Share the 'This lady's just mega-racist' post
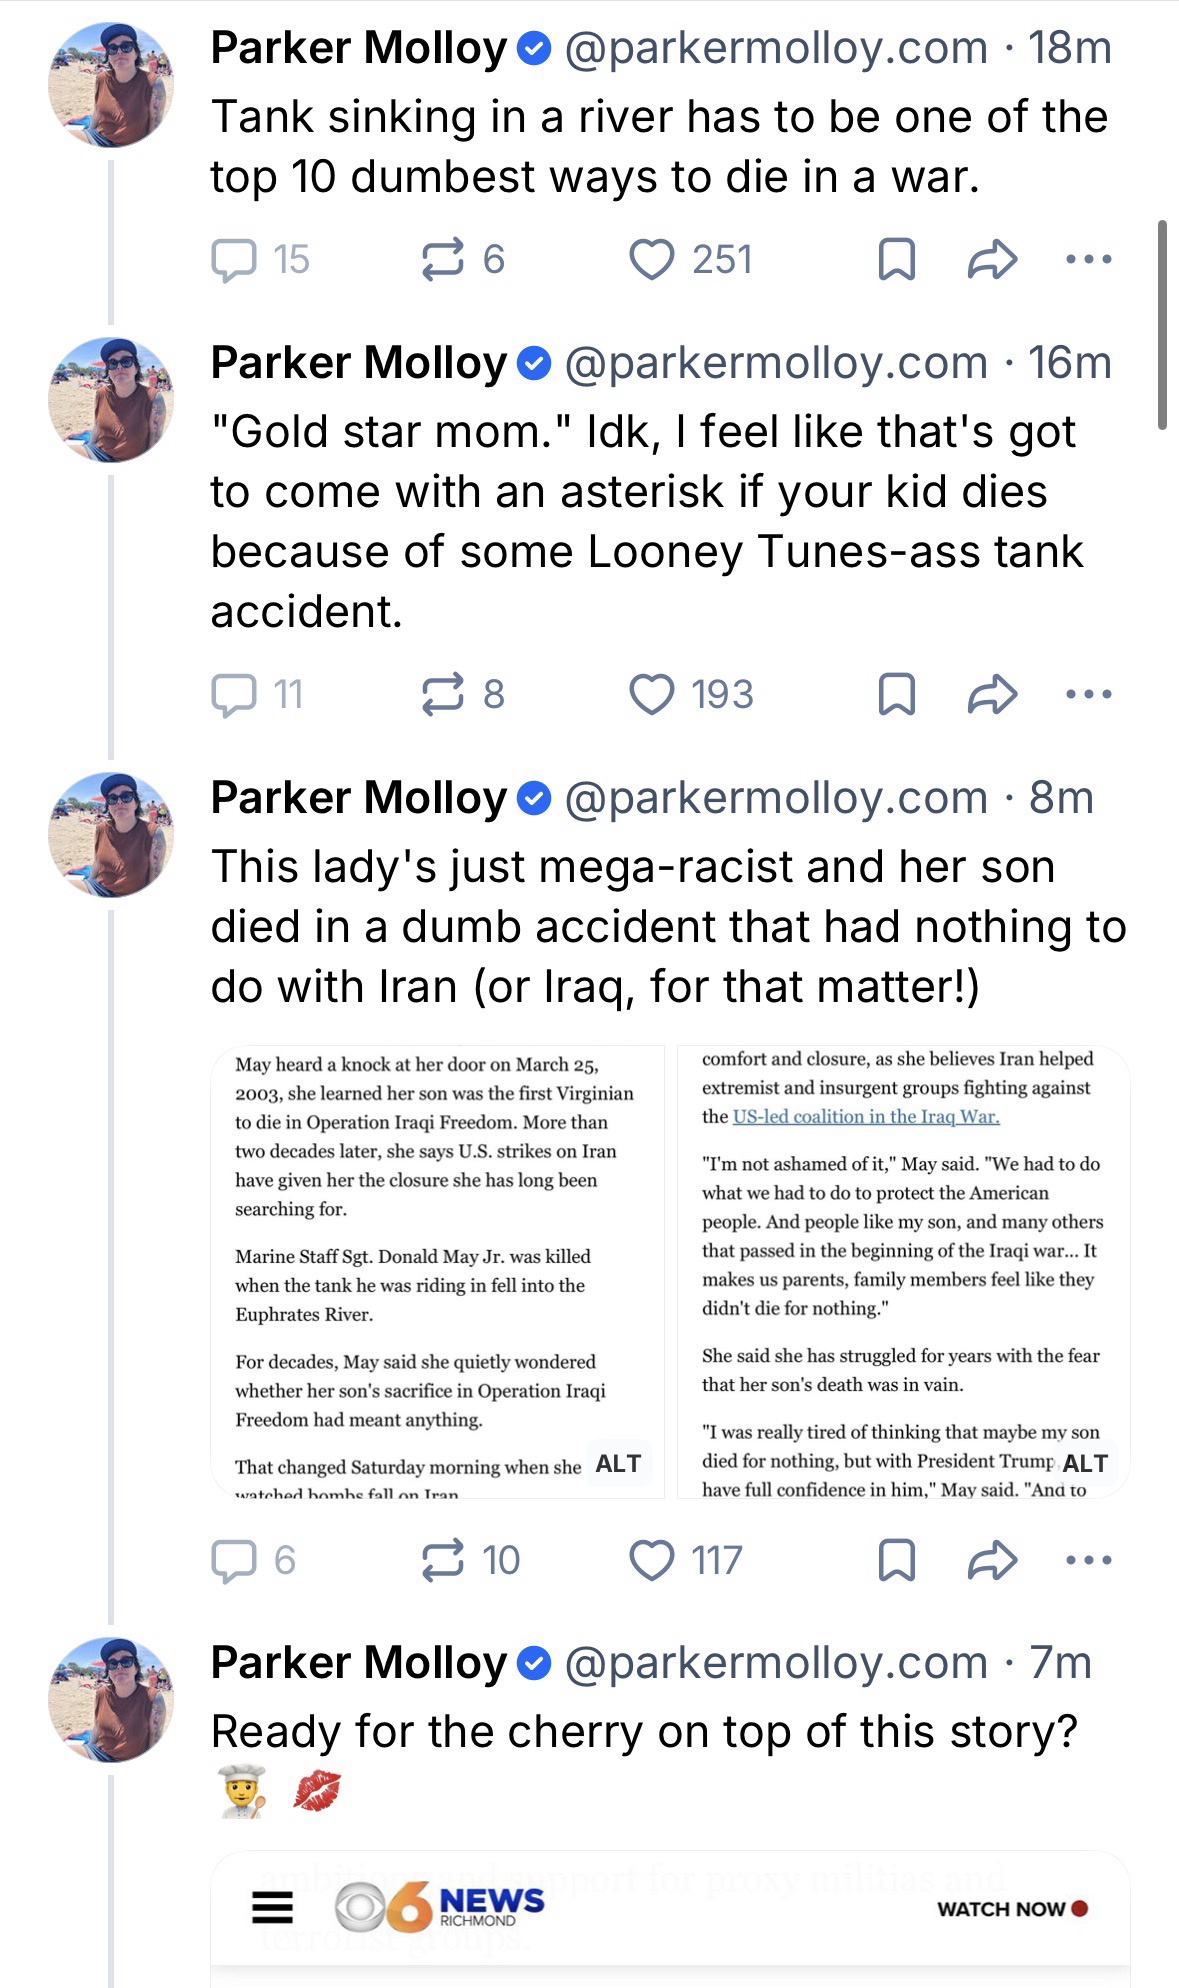1179x1988 pixels. [992, 1560]
